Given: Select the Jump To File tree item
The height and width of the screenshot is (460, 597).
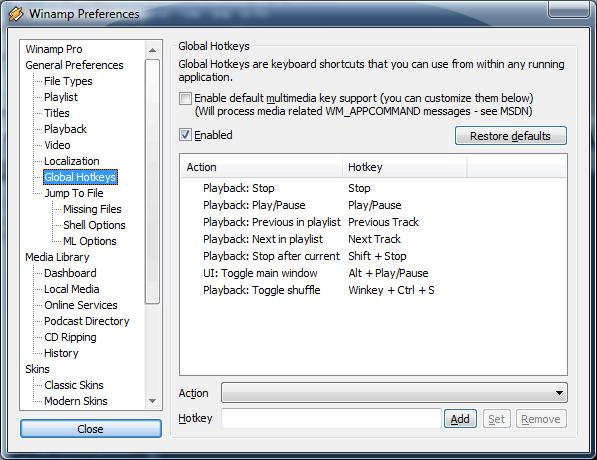Looking at the screenshot, I should tap(74, 193).
